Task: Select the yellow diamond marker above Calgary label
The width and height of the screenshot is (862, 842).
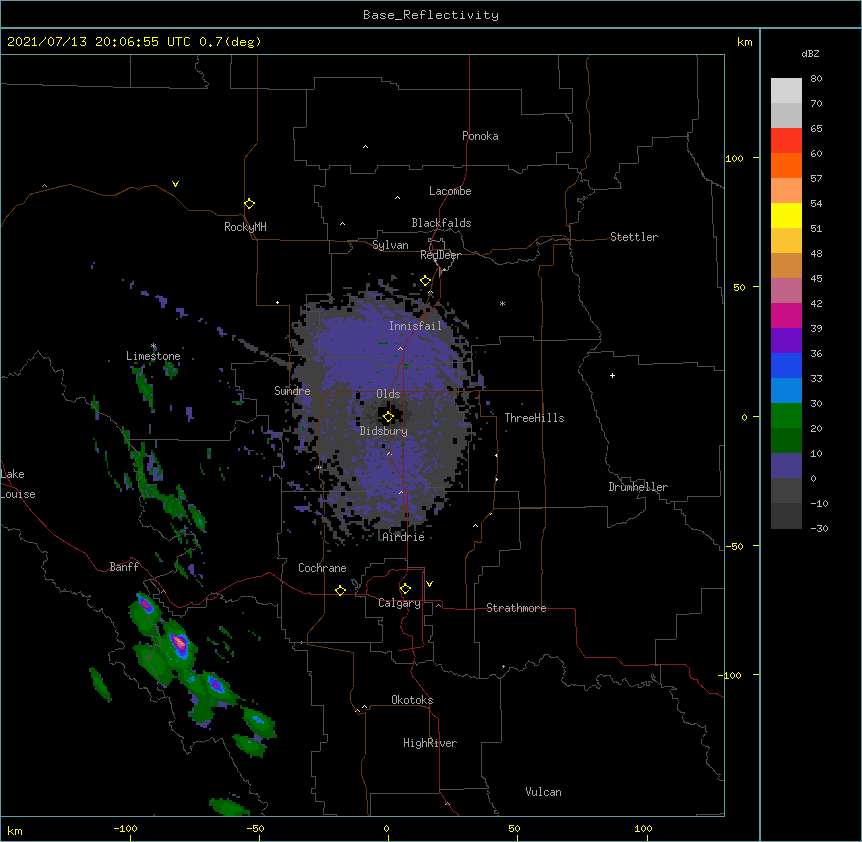Action: coord(405,588)
